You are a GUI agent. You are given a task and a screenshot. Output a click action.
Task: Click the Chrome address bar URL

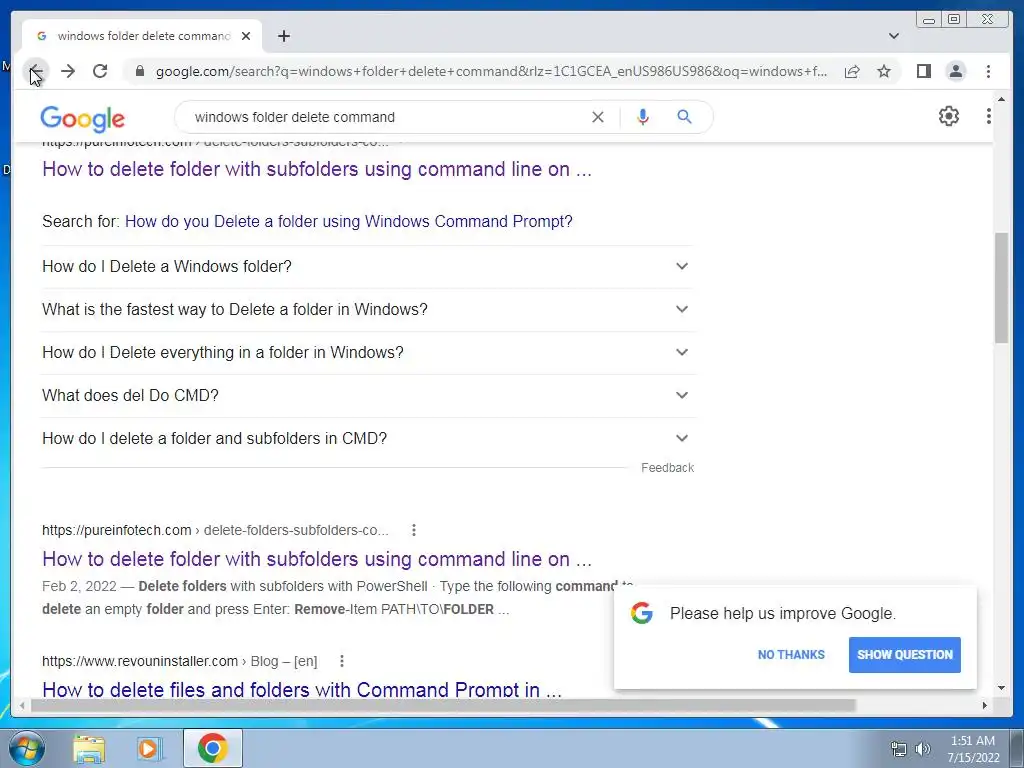(x=491, y=71)
